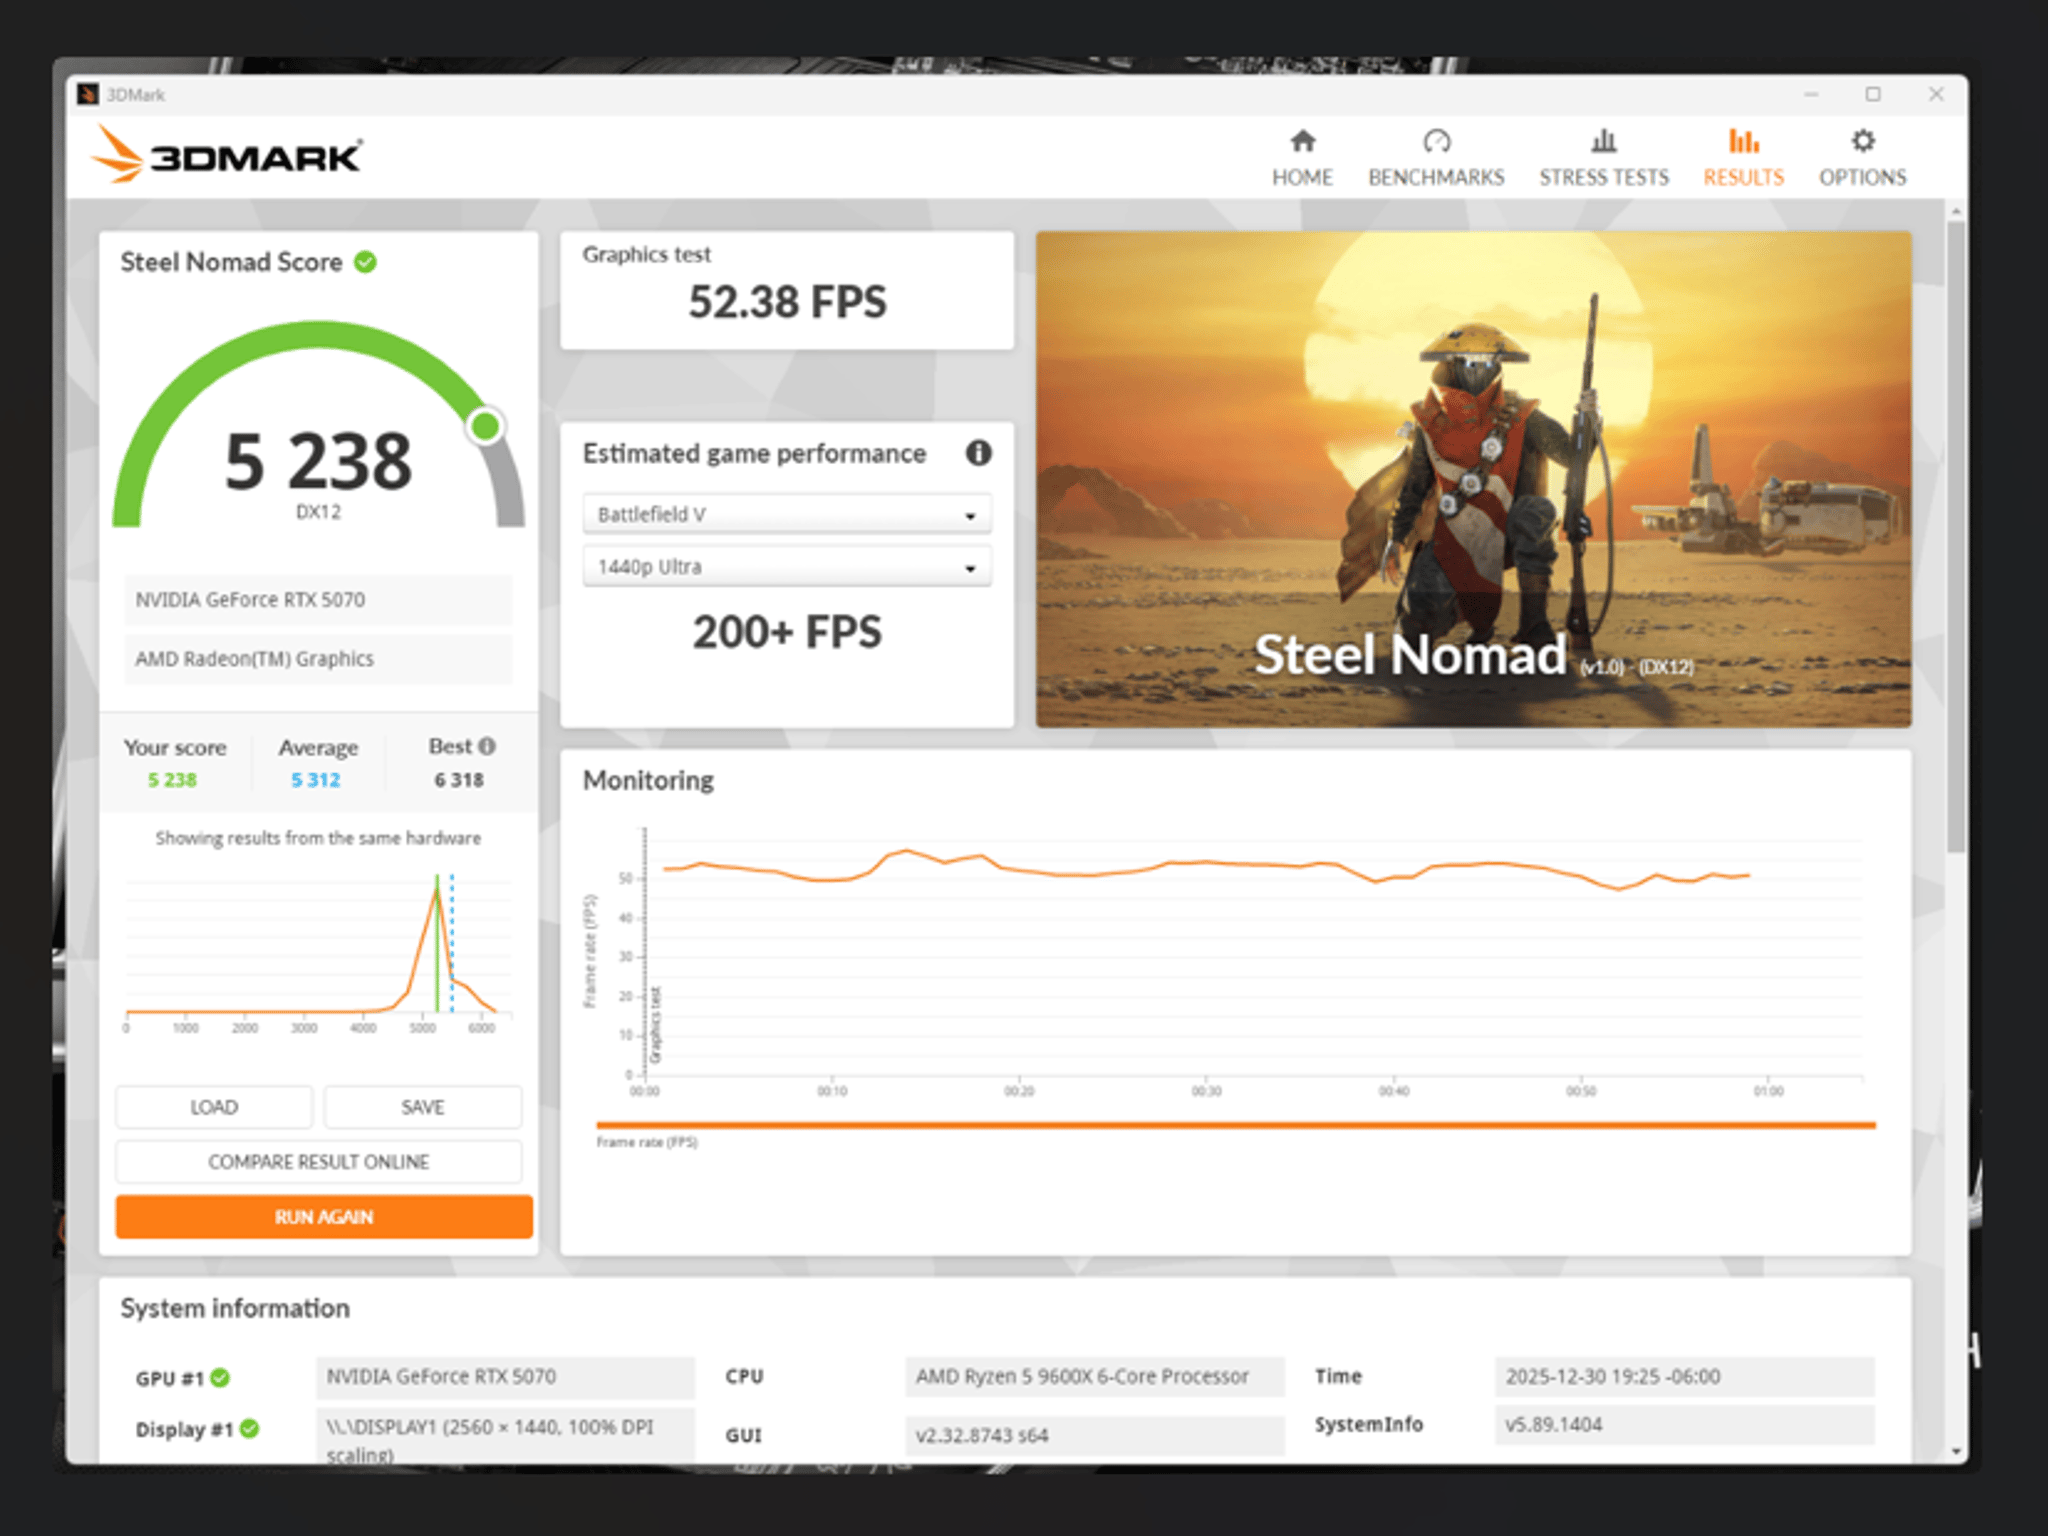The image size is (2048, 1536).
Task: Click the OPTIONS menu label
Action: pos(1862,177)
